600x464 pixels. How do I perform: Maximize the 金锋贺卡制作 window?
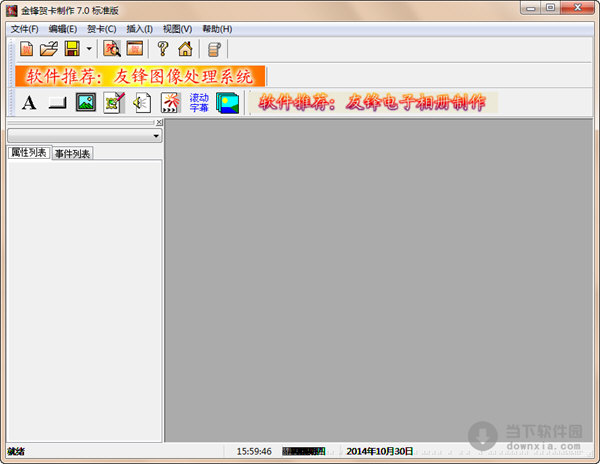tap(550, 8)
